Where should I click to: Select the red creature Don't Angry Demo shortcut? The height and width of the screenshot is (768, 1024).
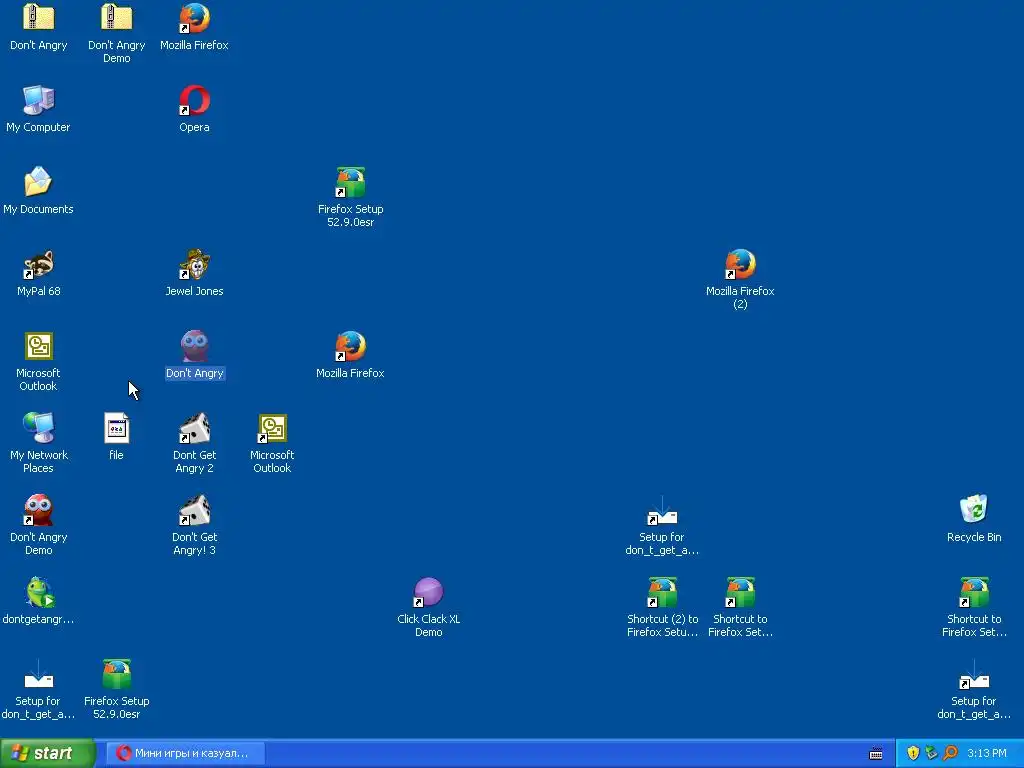39,511
